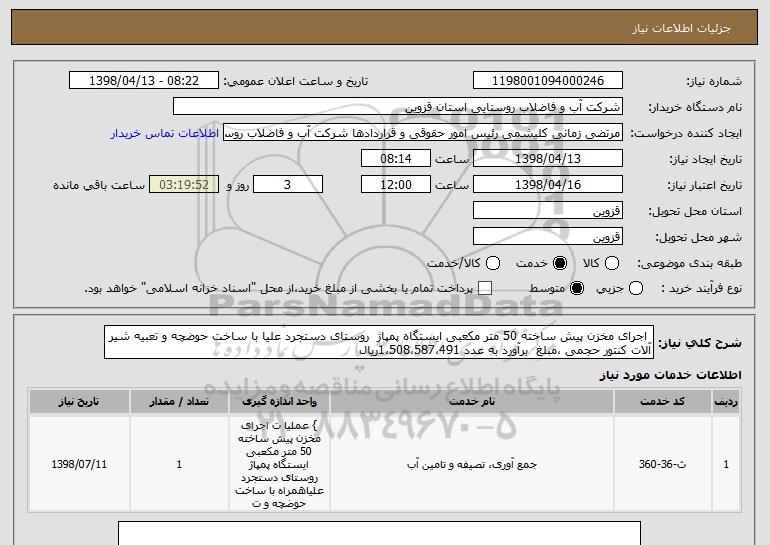Click the جزئیات اطلاعات نیاز page header
This screenshot has width=770, height=545.
pyautogui.click(x=385, y=28)
